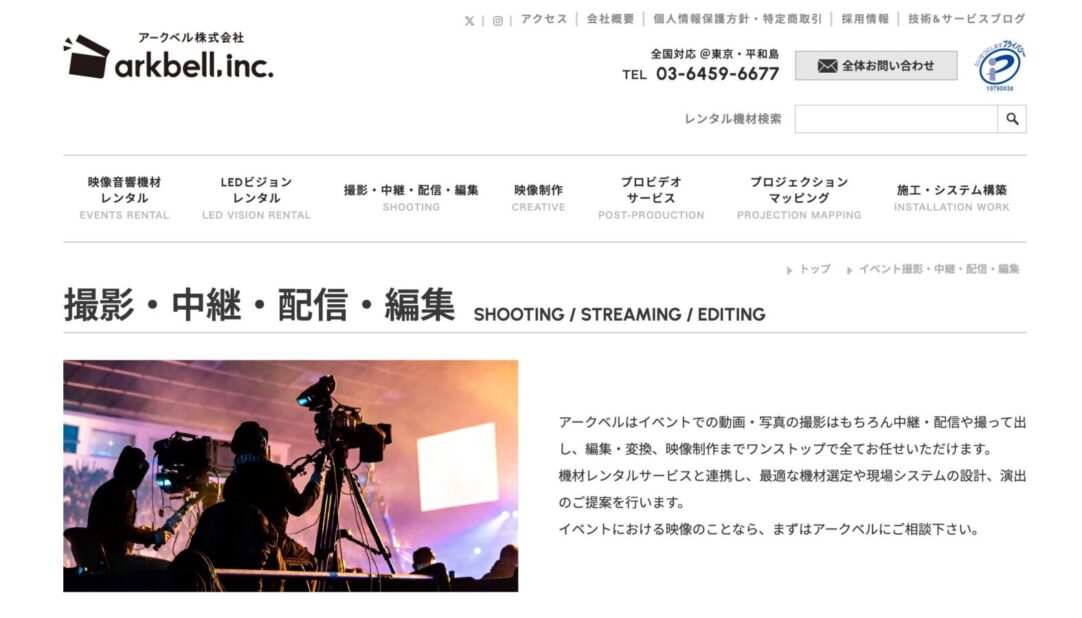Screen dimensions: 1082x618
Task: Open プロジェクションマッピング menu item
Action: [x=799, y=197]
